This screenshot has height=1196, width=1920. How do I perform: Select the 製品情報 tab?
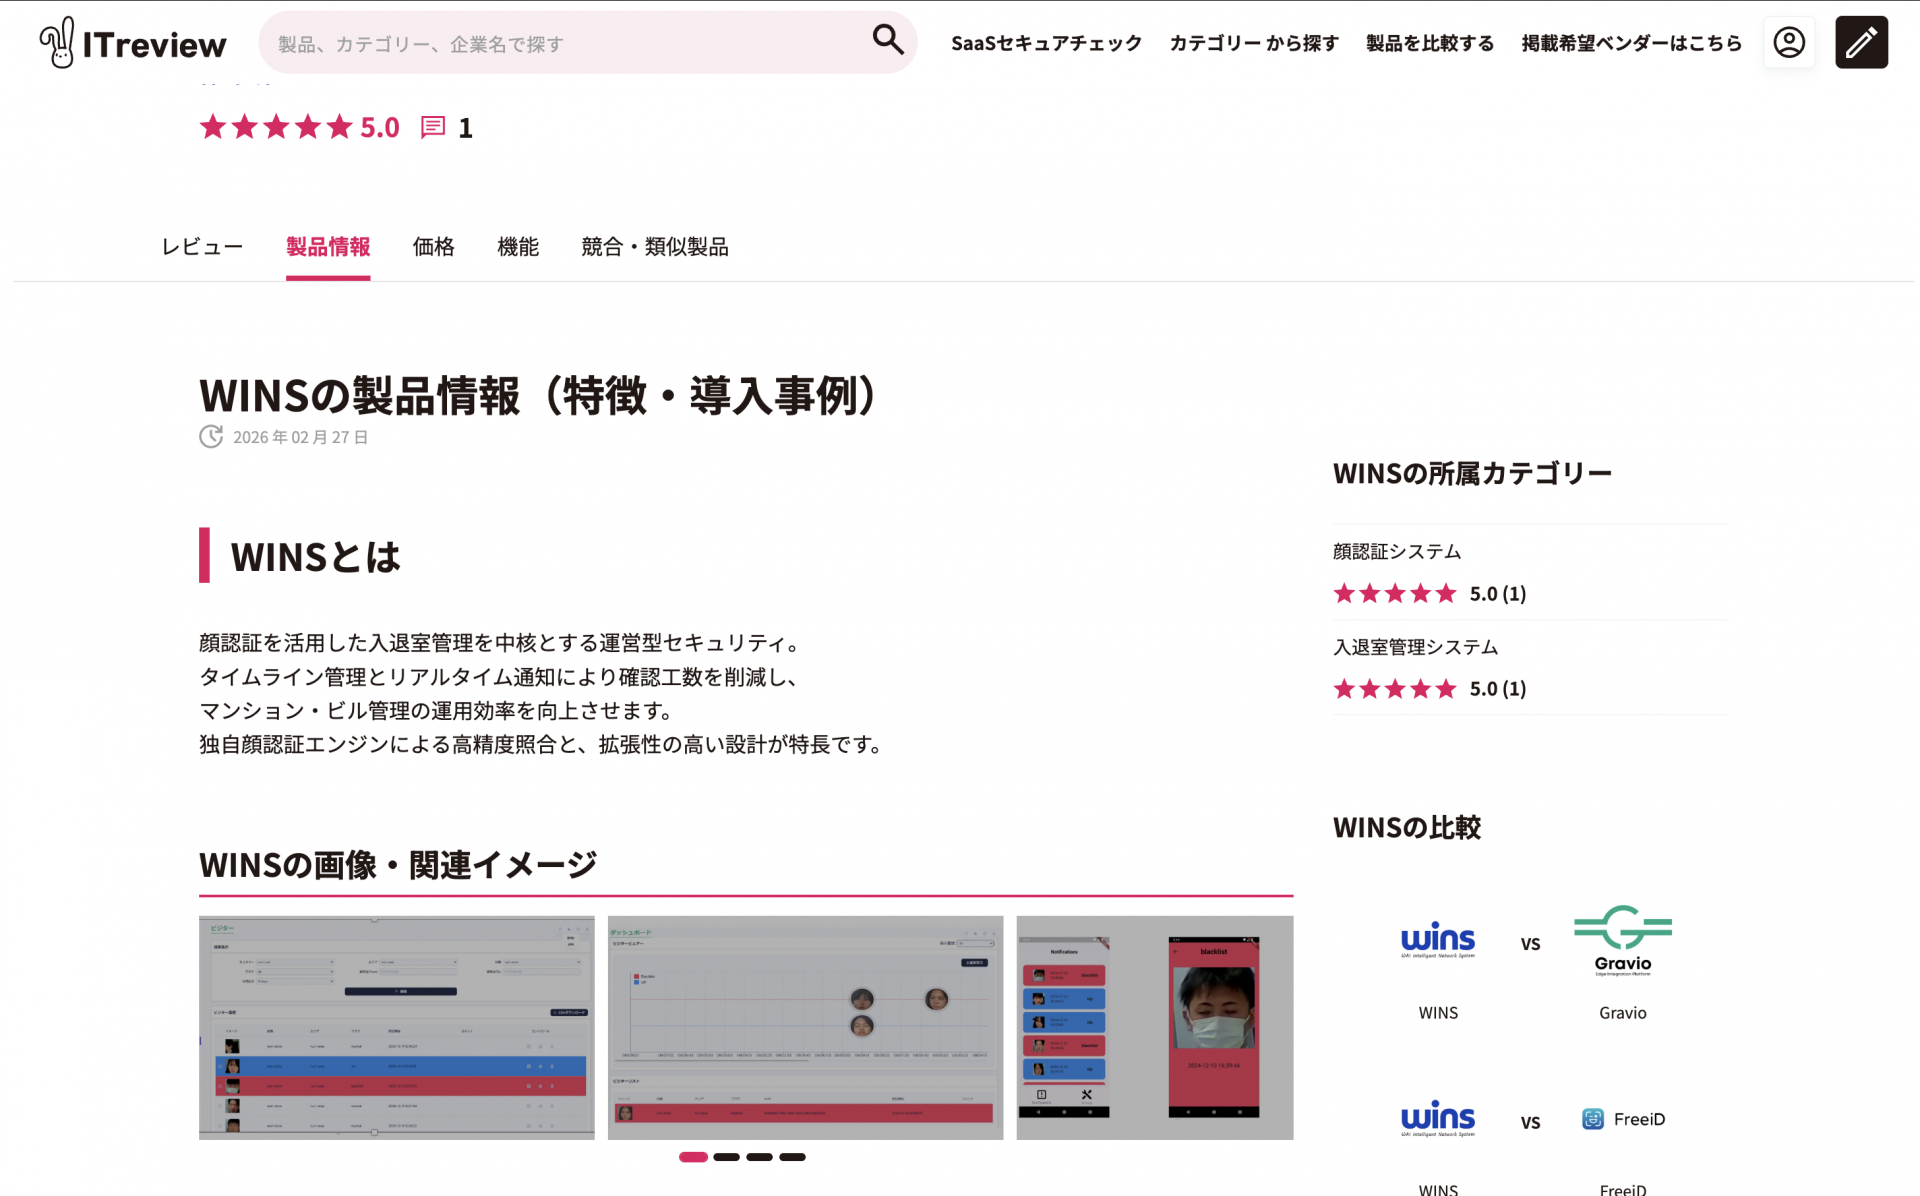pyautogui.click(x=328, y=247)
